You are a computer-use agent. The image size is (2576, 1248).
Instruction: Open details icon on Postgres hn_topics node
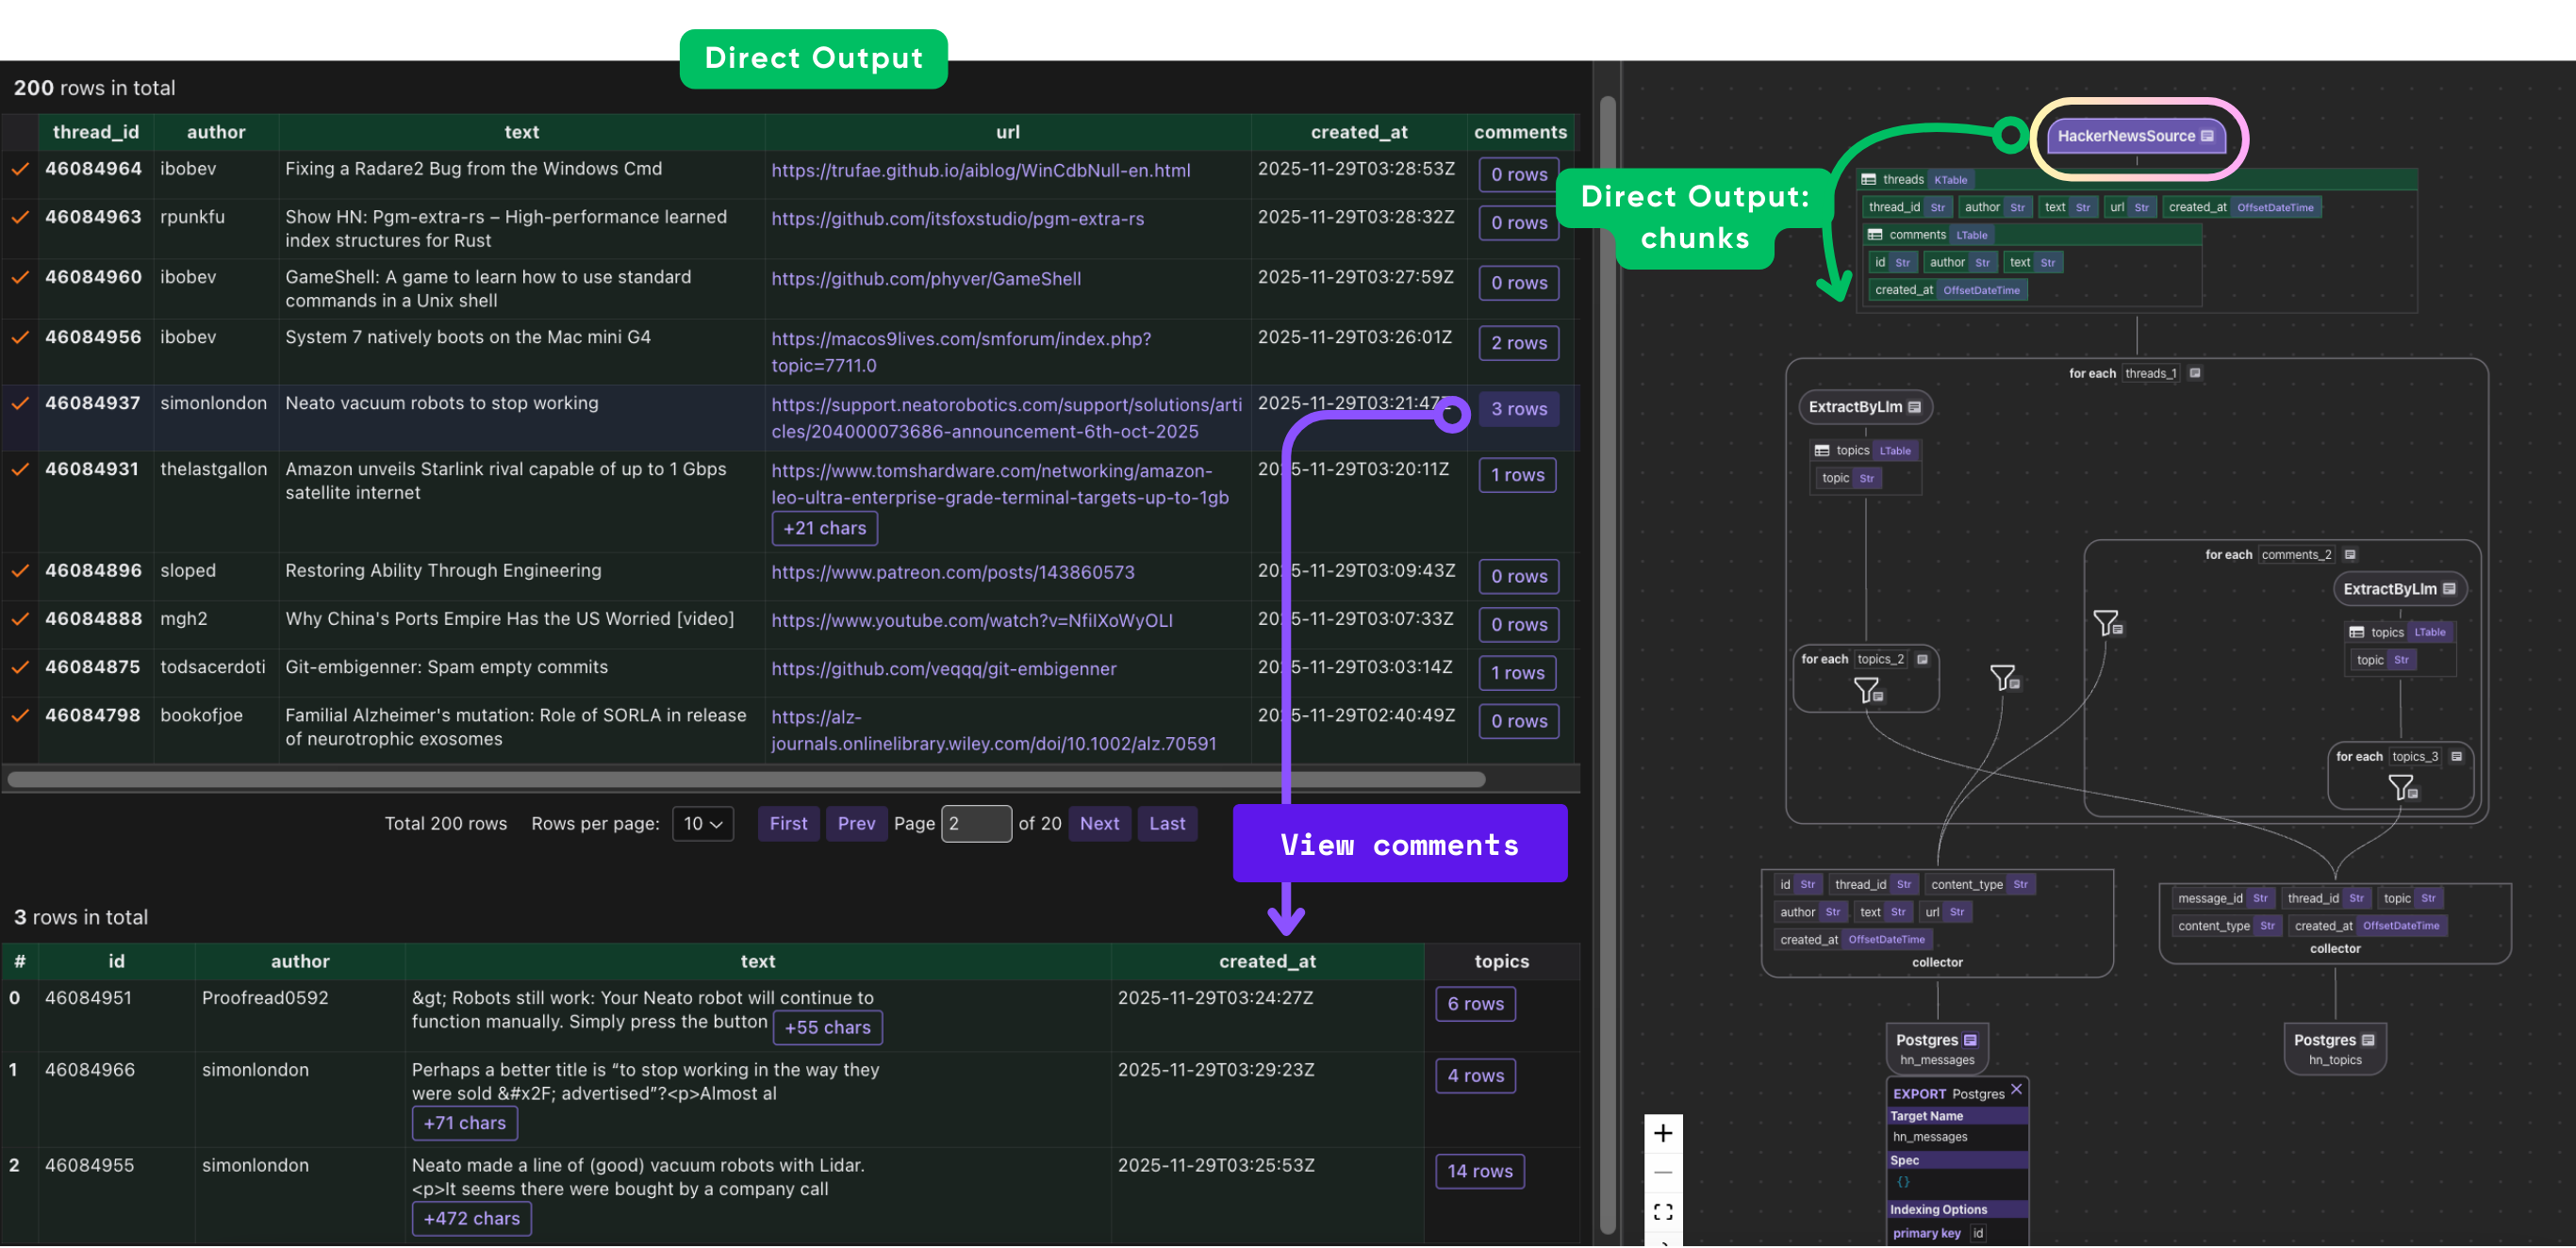2367,1040
